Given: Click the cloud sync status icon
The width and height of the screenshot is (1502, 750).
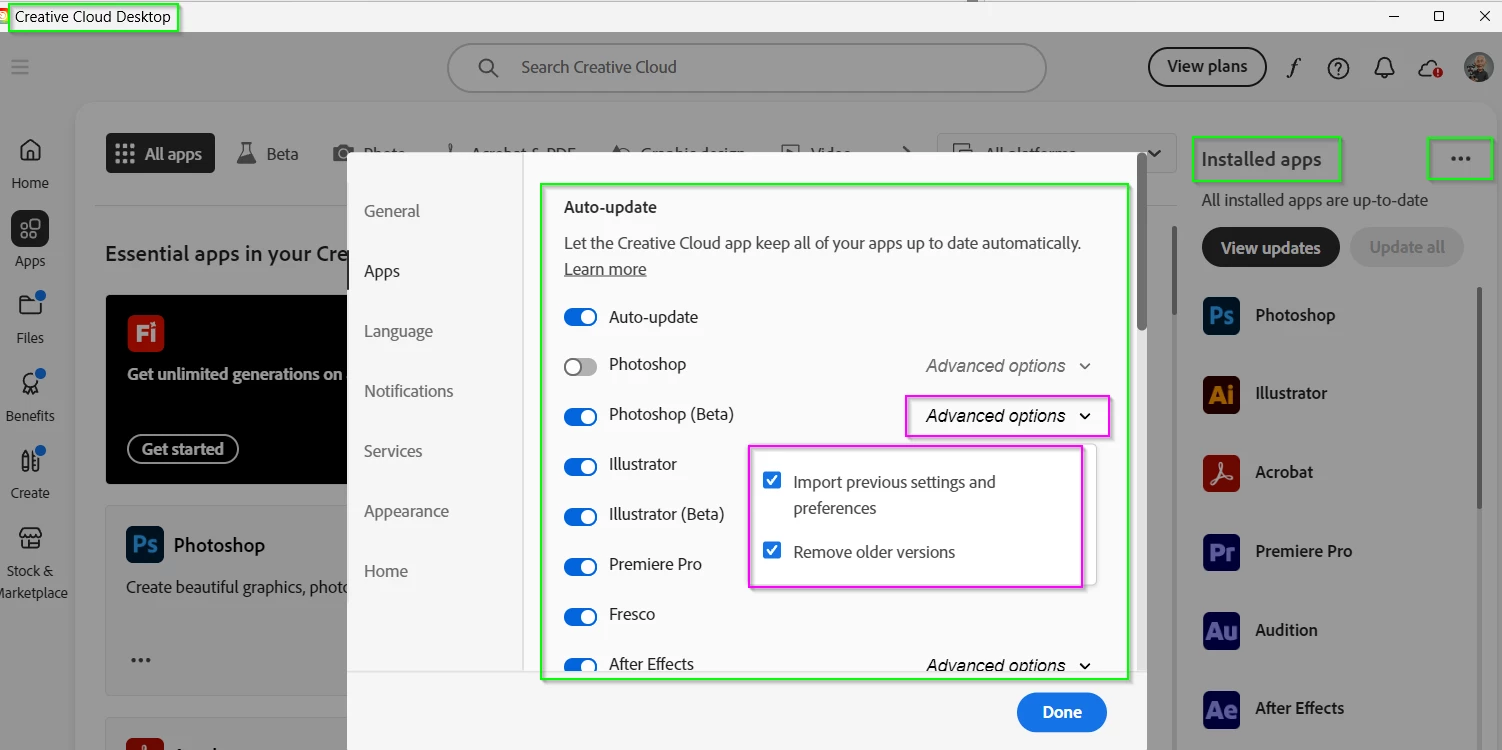Looking at the screenshot, I should click(x=1430, y=68).
